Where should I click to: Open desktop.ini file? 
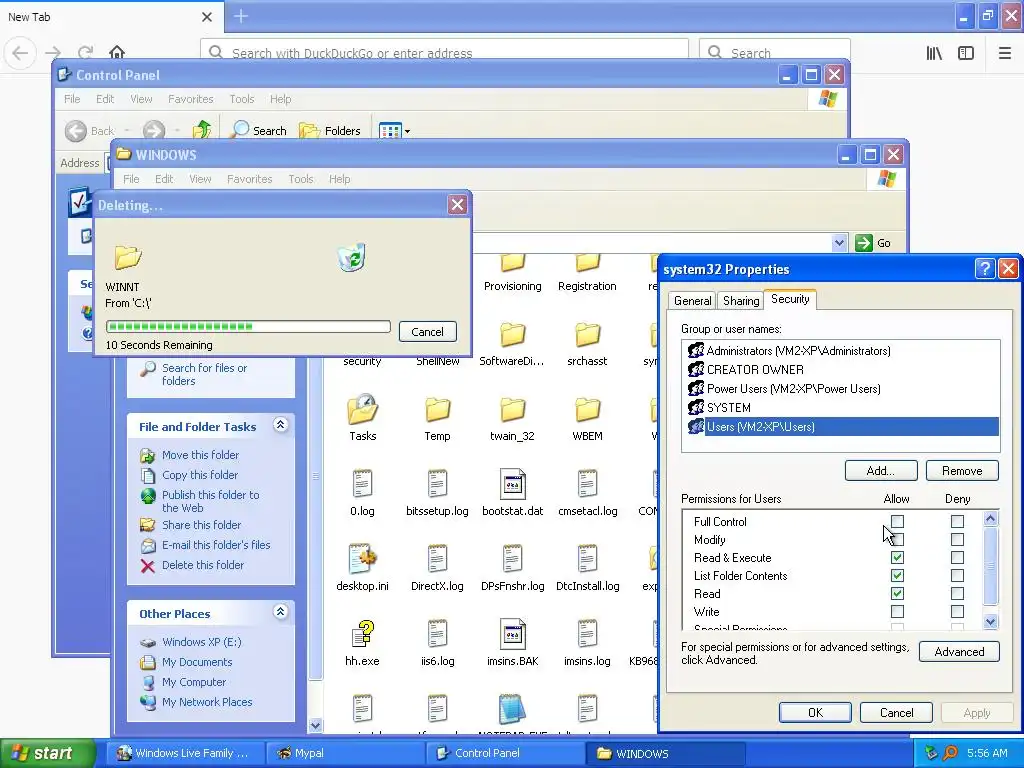click(362, 569)
